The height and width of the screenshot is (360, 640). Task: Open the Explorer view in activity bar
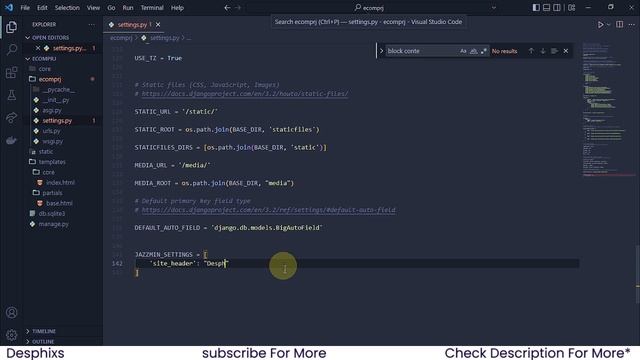(11, 27)
